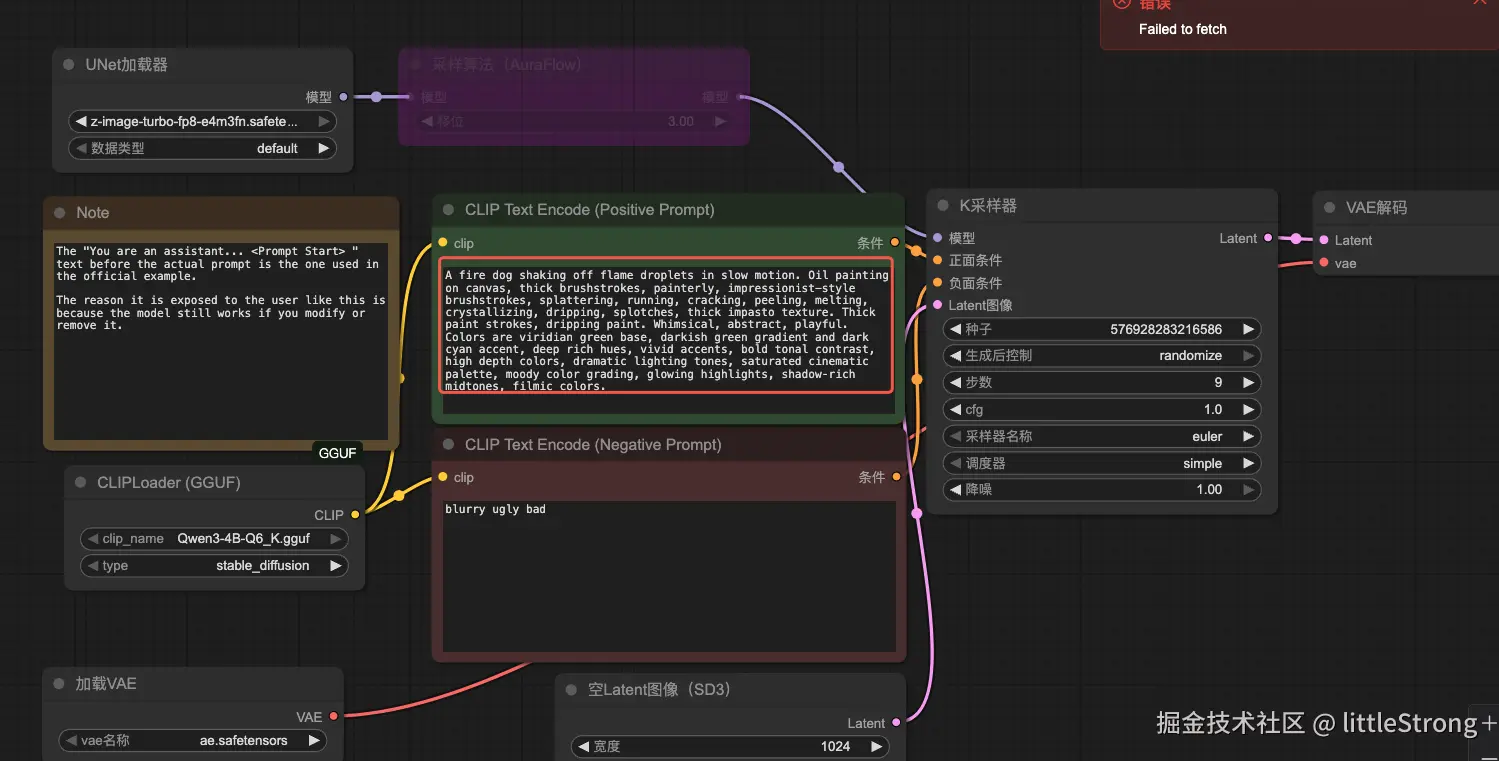The image size is (1499, 761).
Task: Increase 种子 value with right arrow
Action: pyautogui.click(x=1247, y=329)
